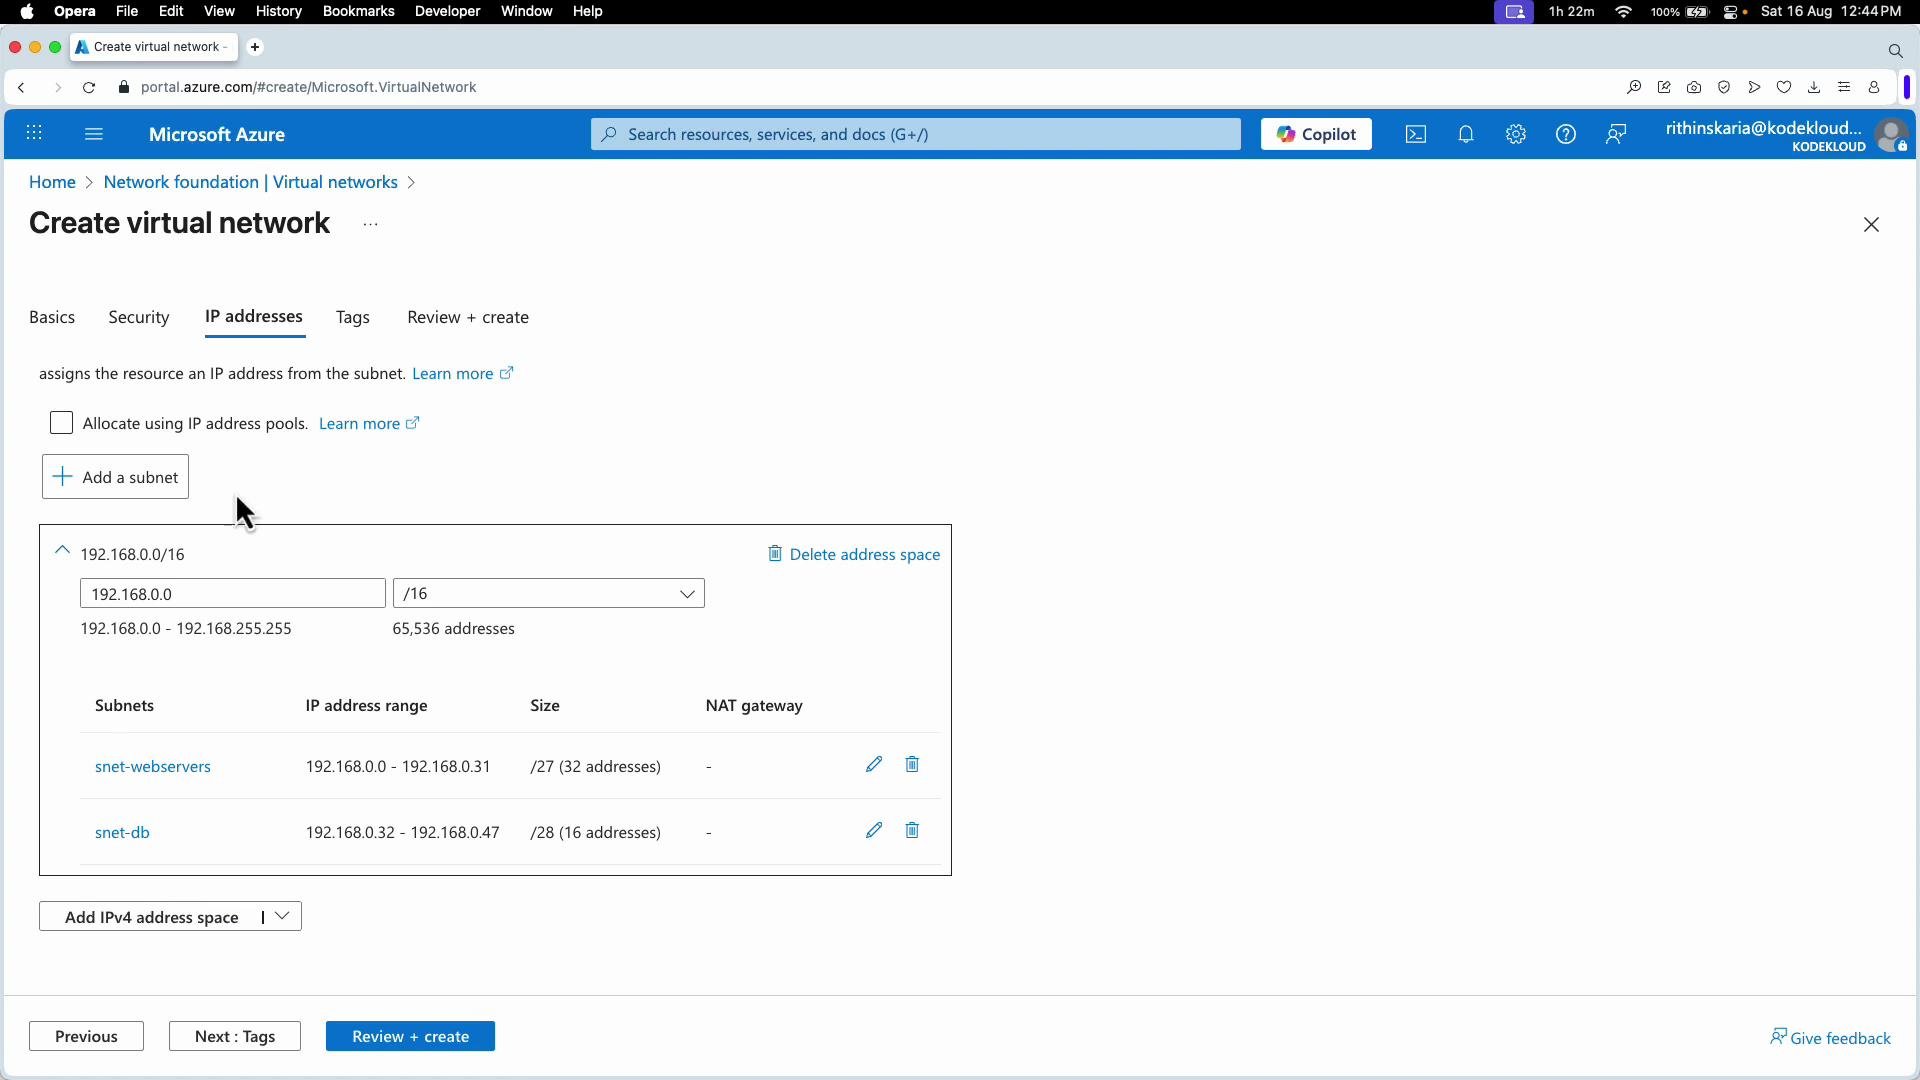Click the 192.168.0.32 - 192.168.0.47 range cell
1920x1080 pixels.
pos(403,832)
